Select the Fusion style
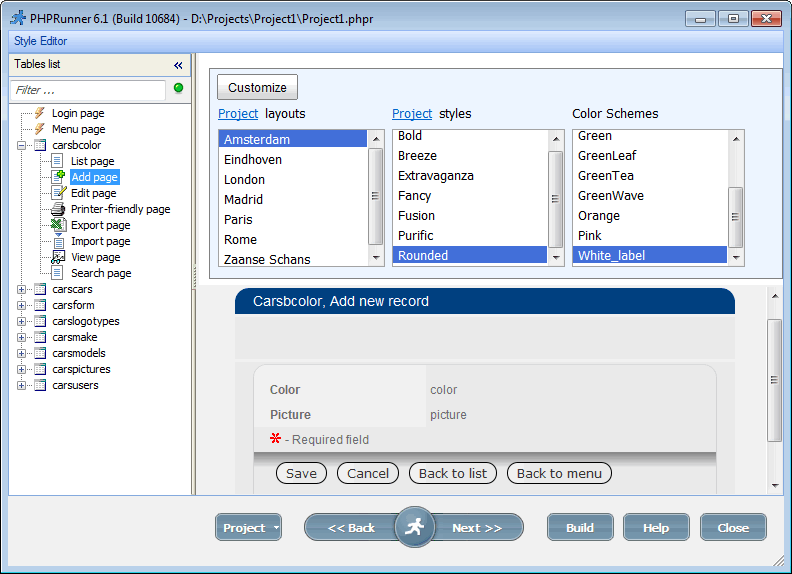Screen dimensions: 792x574 (x=470, y=216)
